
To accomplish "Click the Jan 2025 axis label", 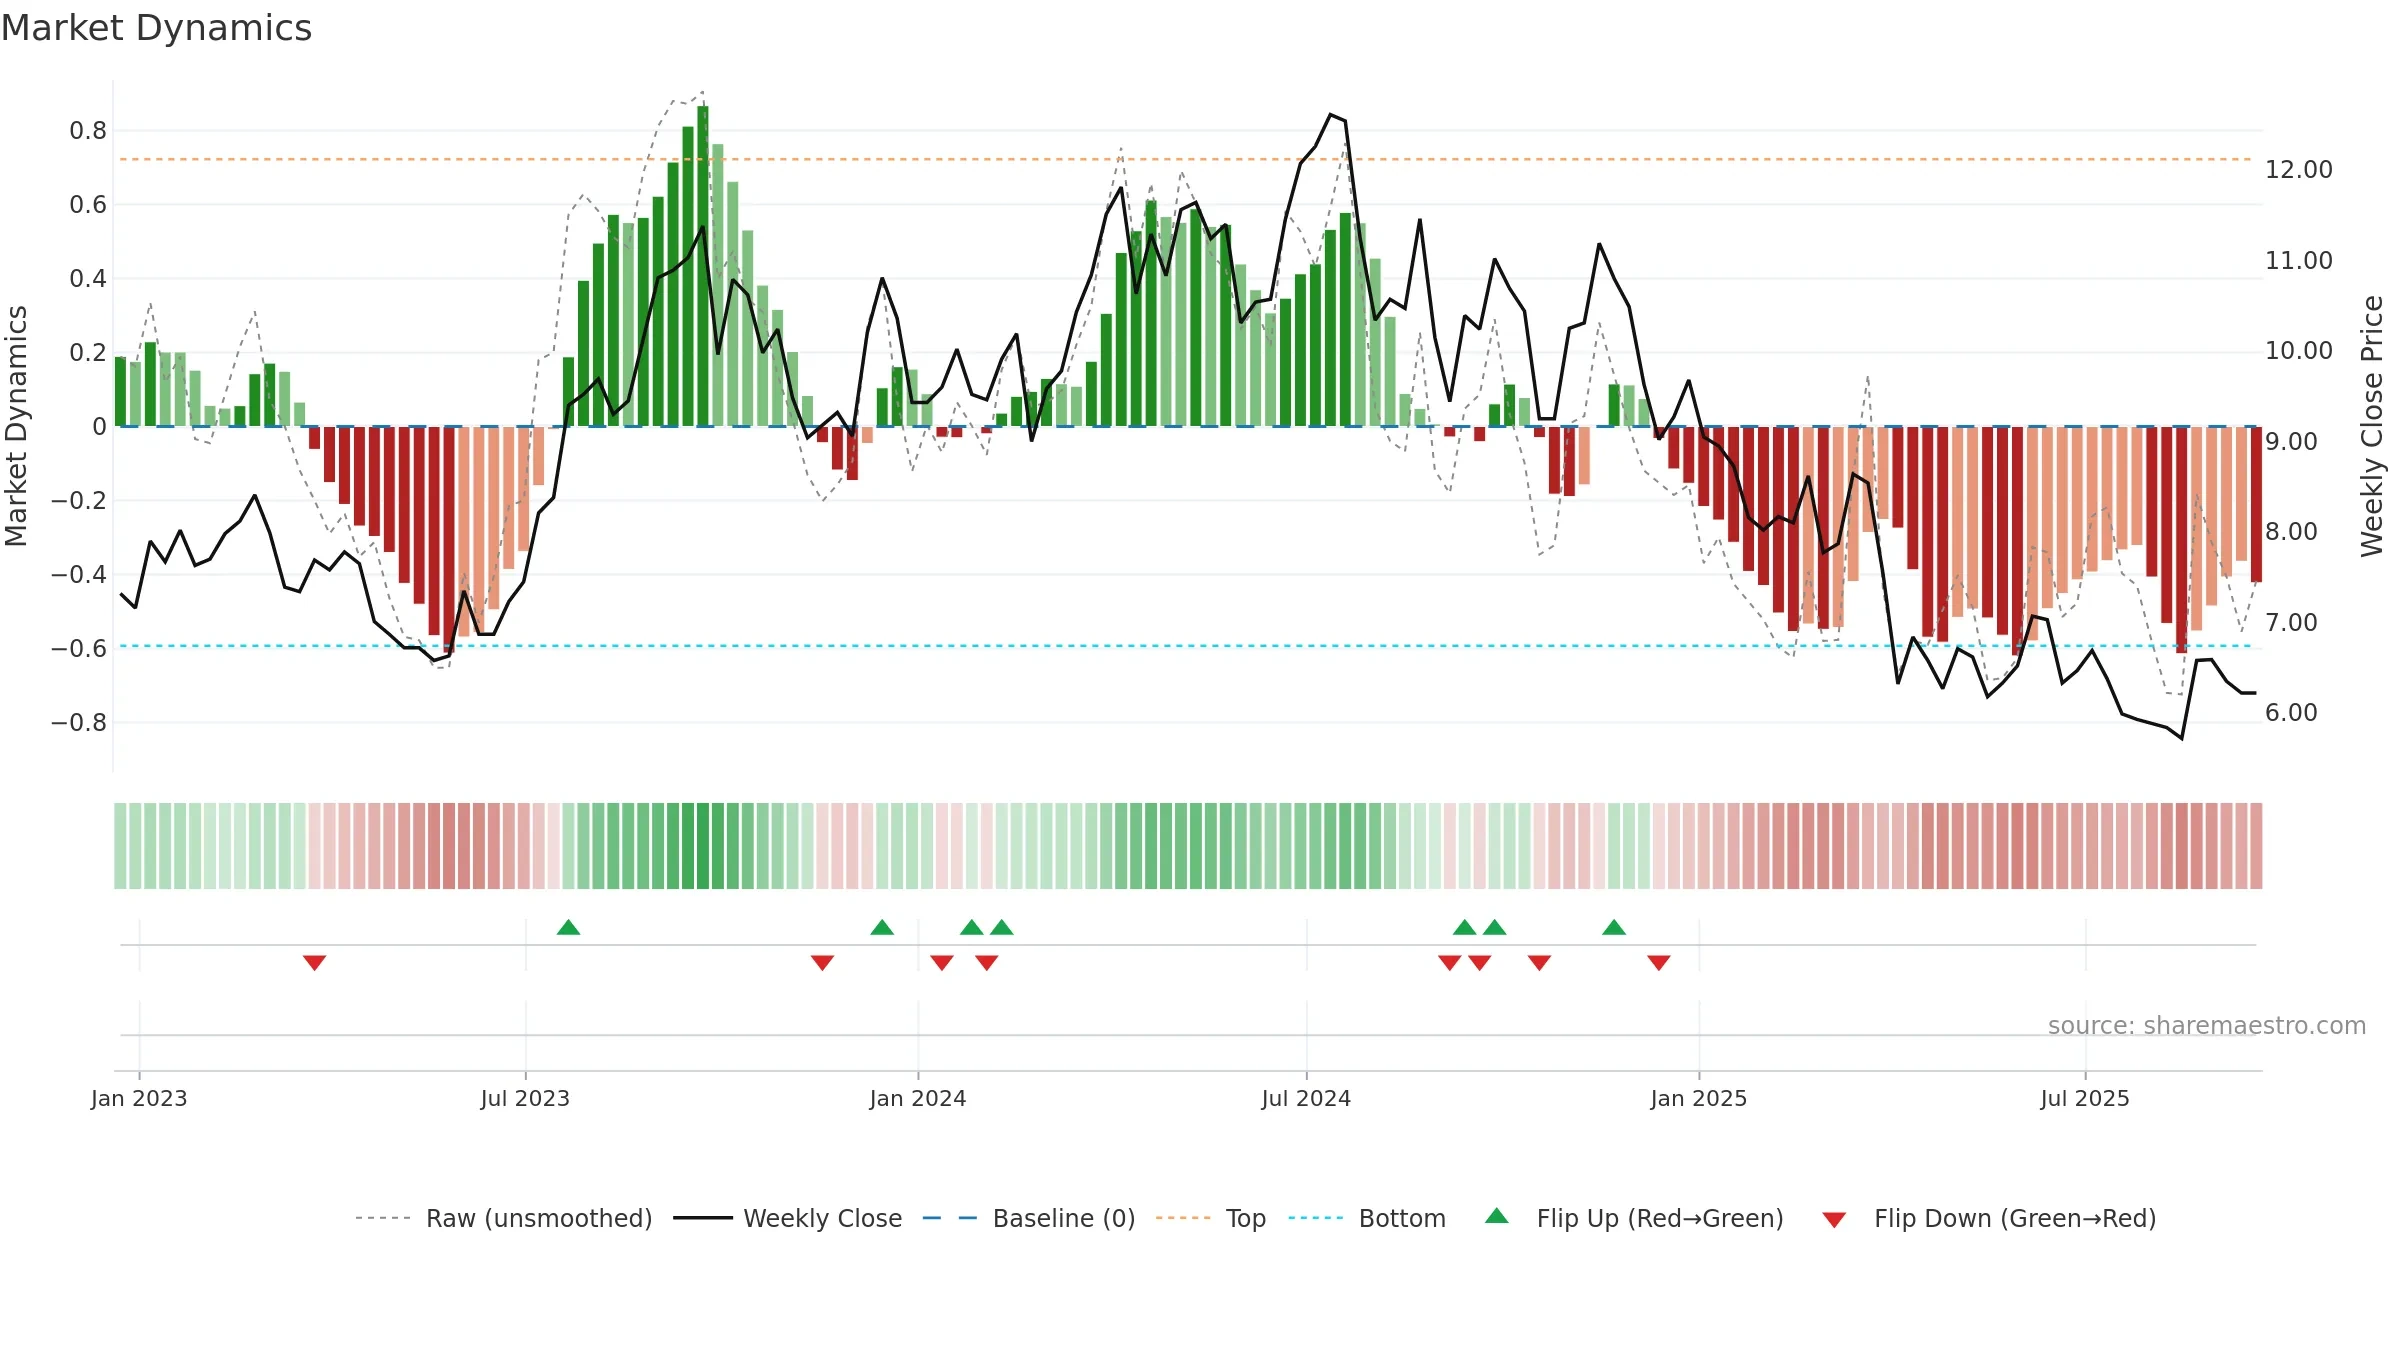I will tap(1699, 1098).
